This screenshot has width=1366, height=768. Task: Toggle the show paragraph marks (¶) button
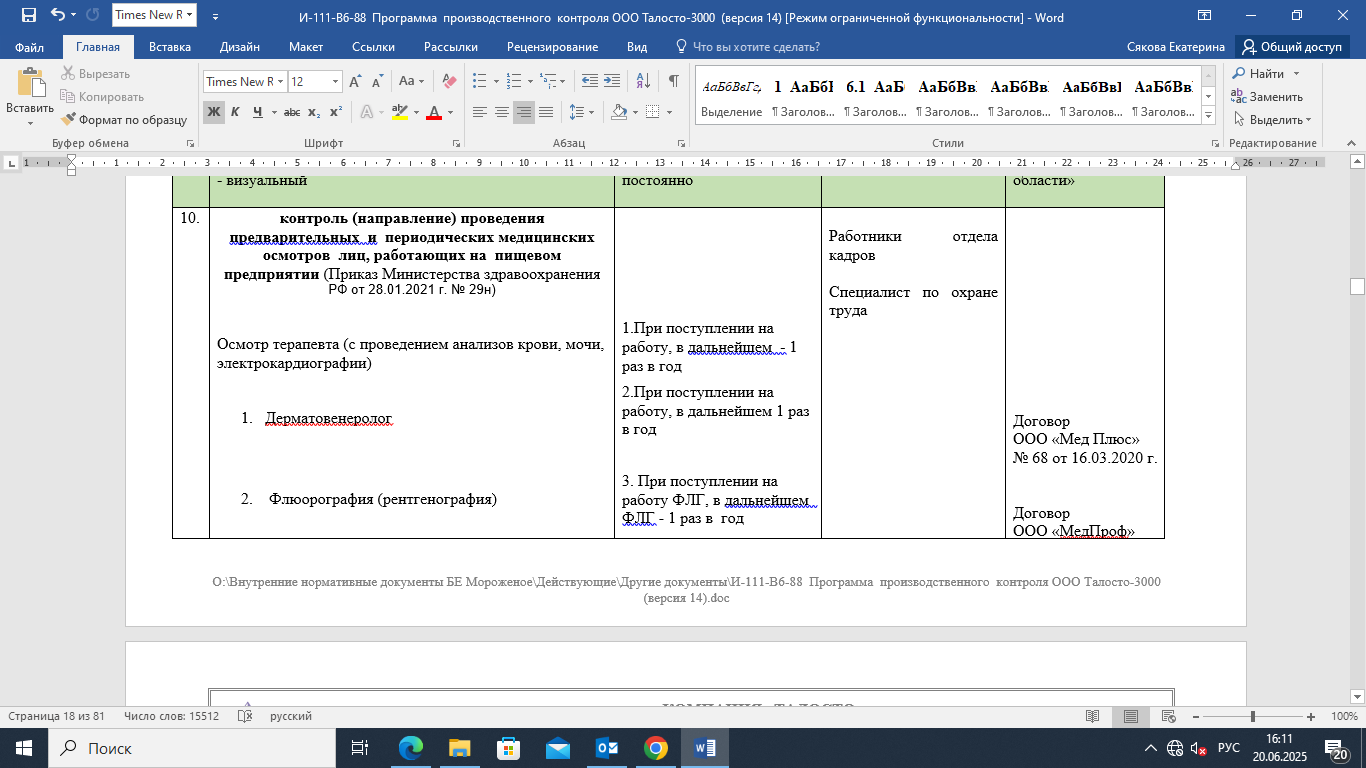(x=673, y=82)
